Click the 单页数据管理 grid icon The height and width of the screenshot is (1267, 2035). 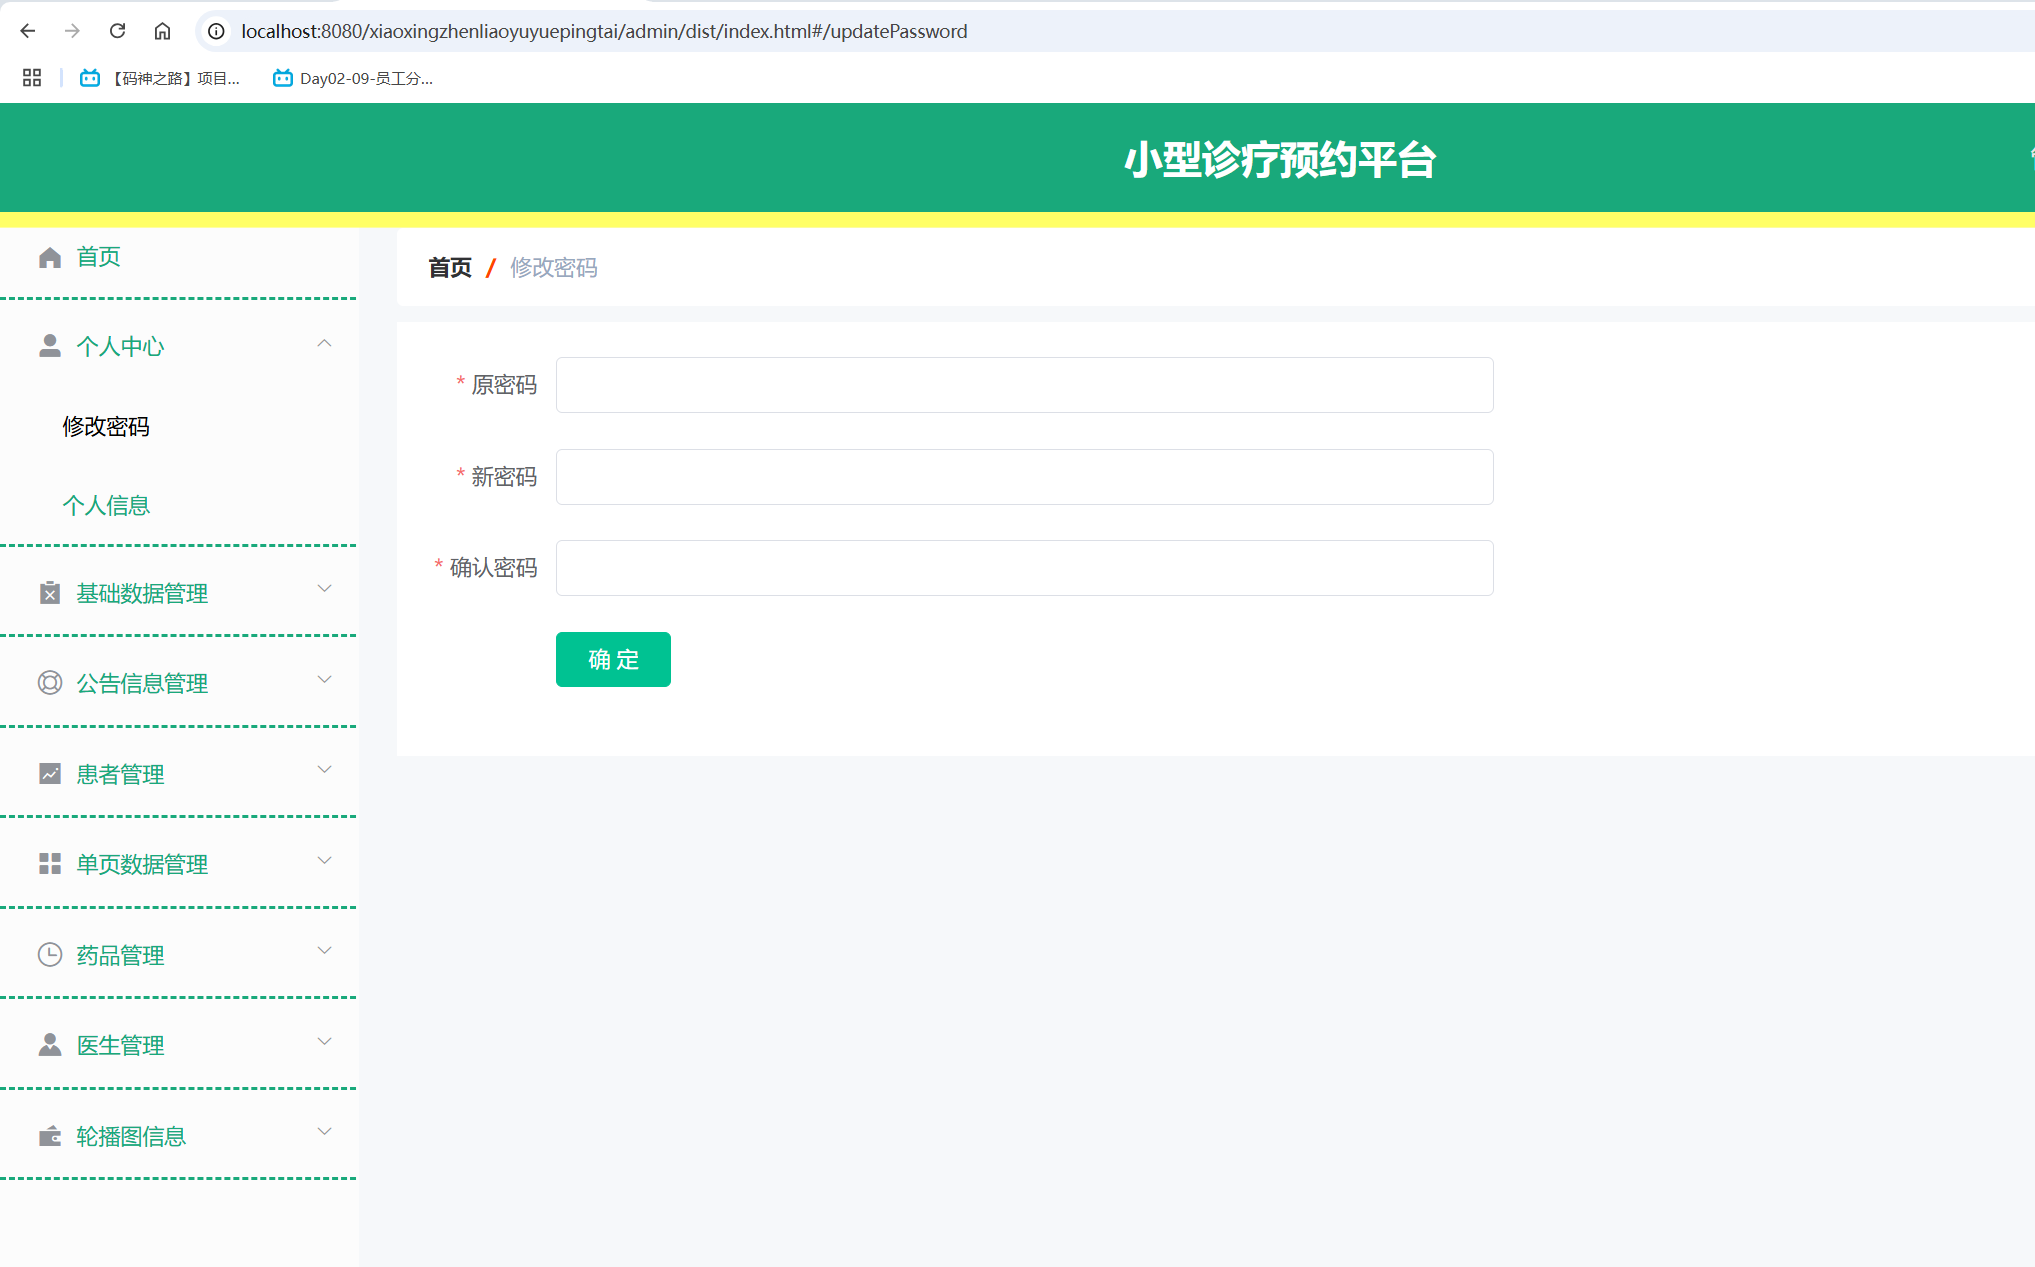coord(50,864)
